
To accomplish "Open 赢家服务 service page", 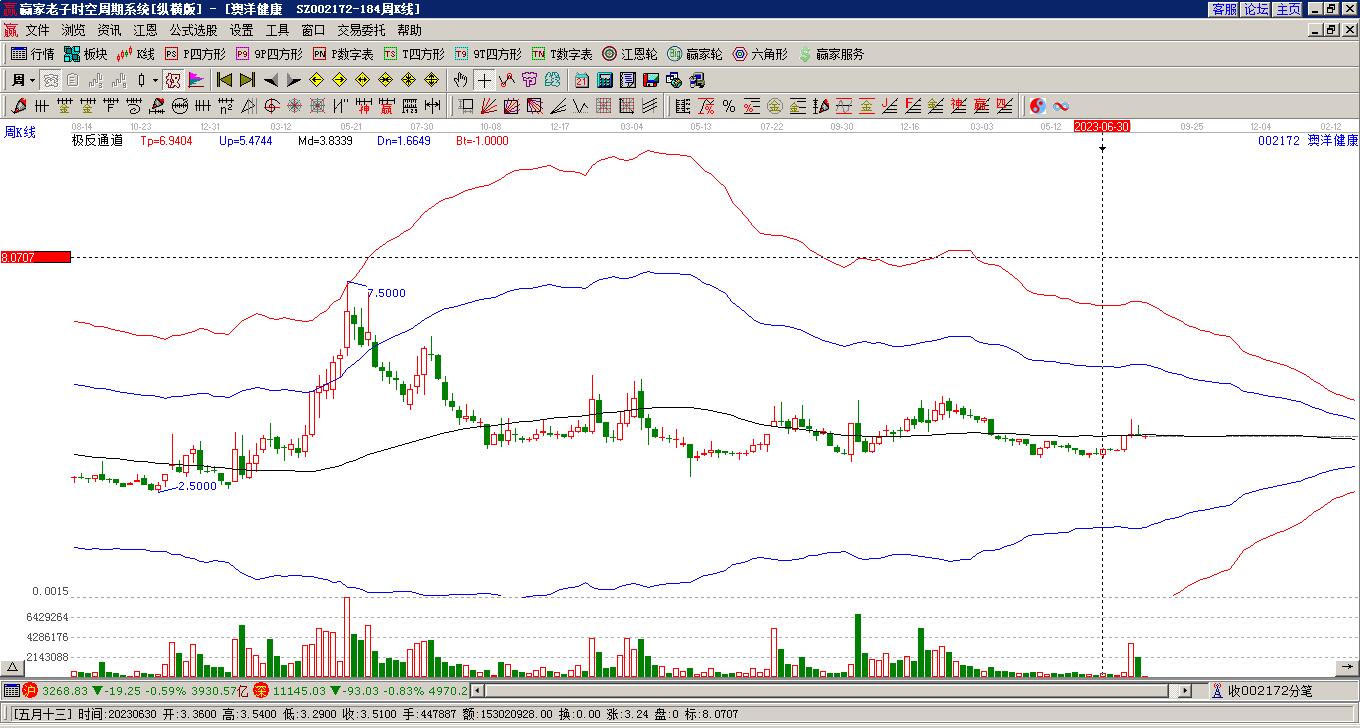I will pyautogui.click(x=831, y=54).
